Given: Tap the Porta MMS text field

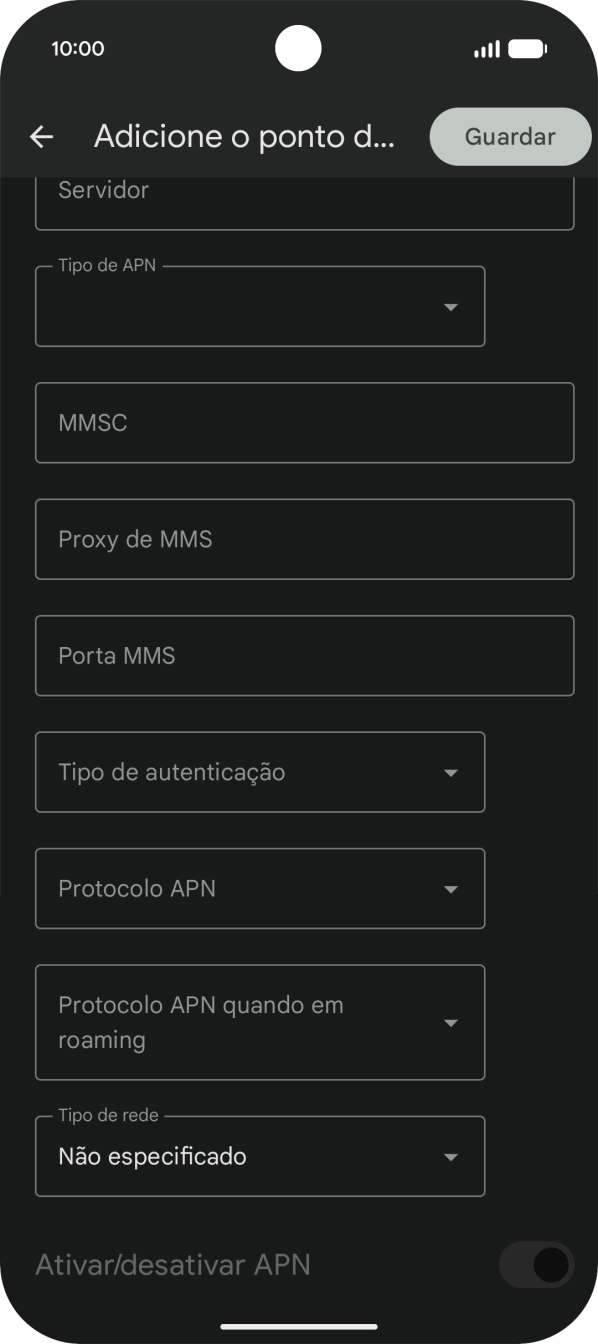Looking at the screenshot, I should point(304,655).
